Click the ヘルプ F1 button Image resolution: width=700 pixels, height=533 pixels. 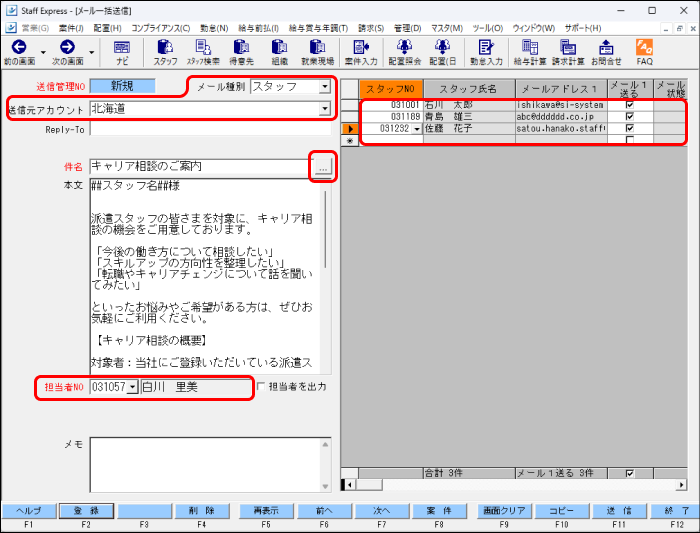(29, 511)
